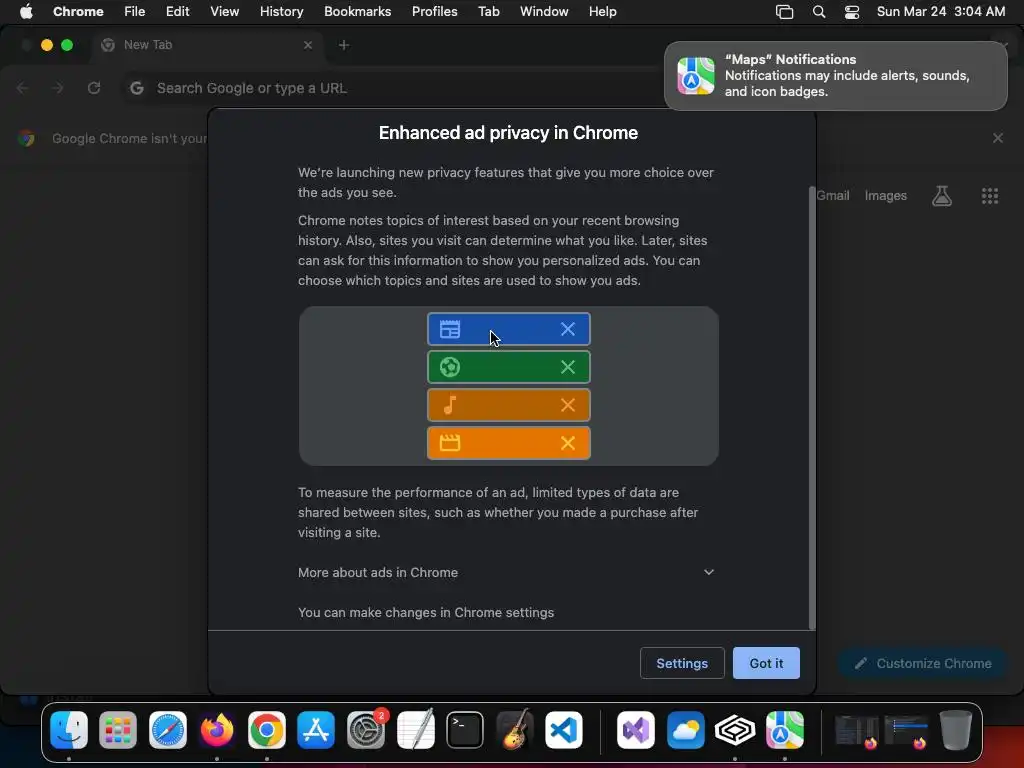Click the clapperboard icon in the bright orange chip
The image size is (1024, 768).
(450, 443)
